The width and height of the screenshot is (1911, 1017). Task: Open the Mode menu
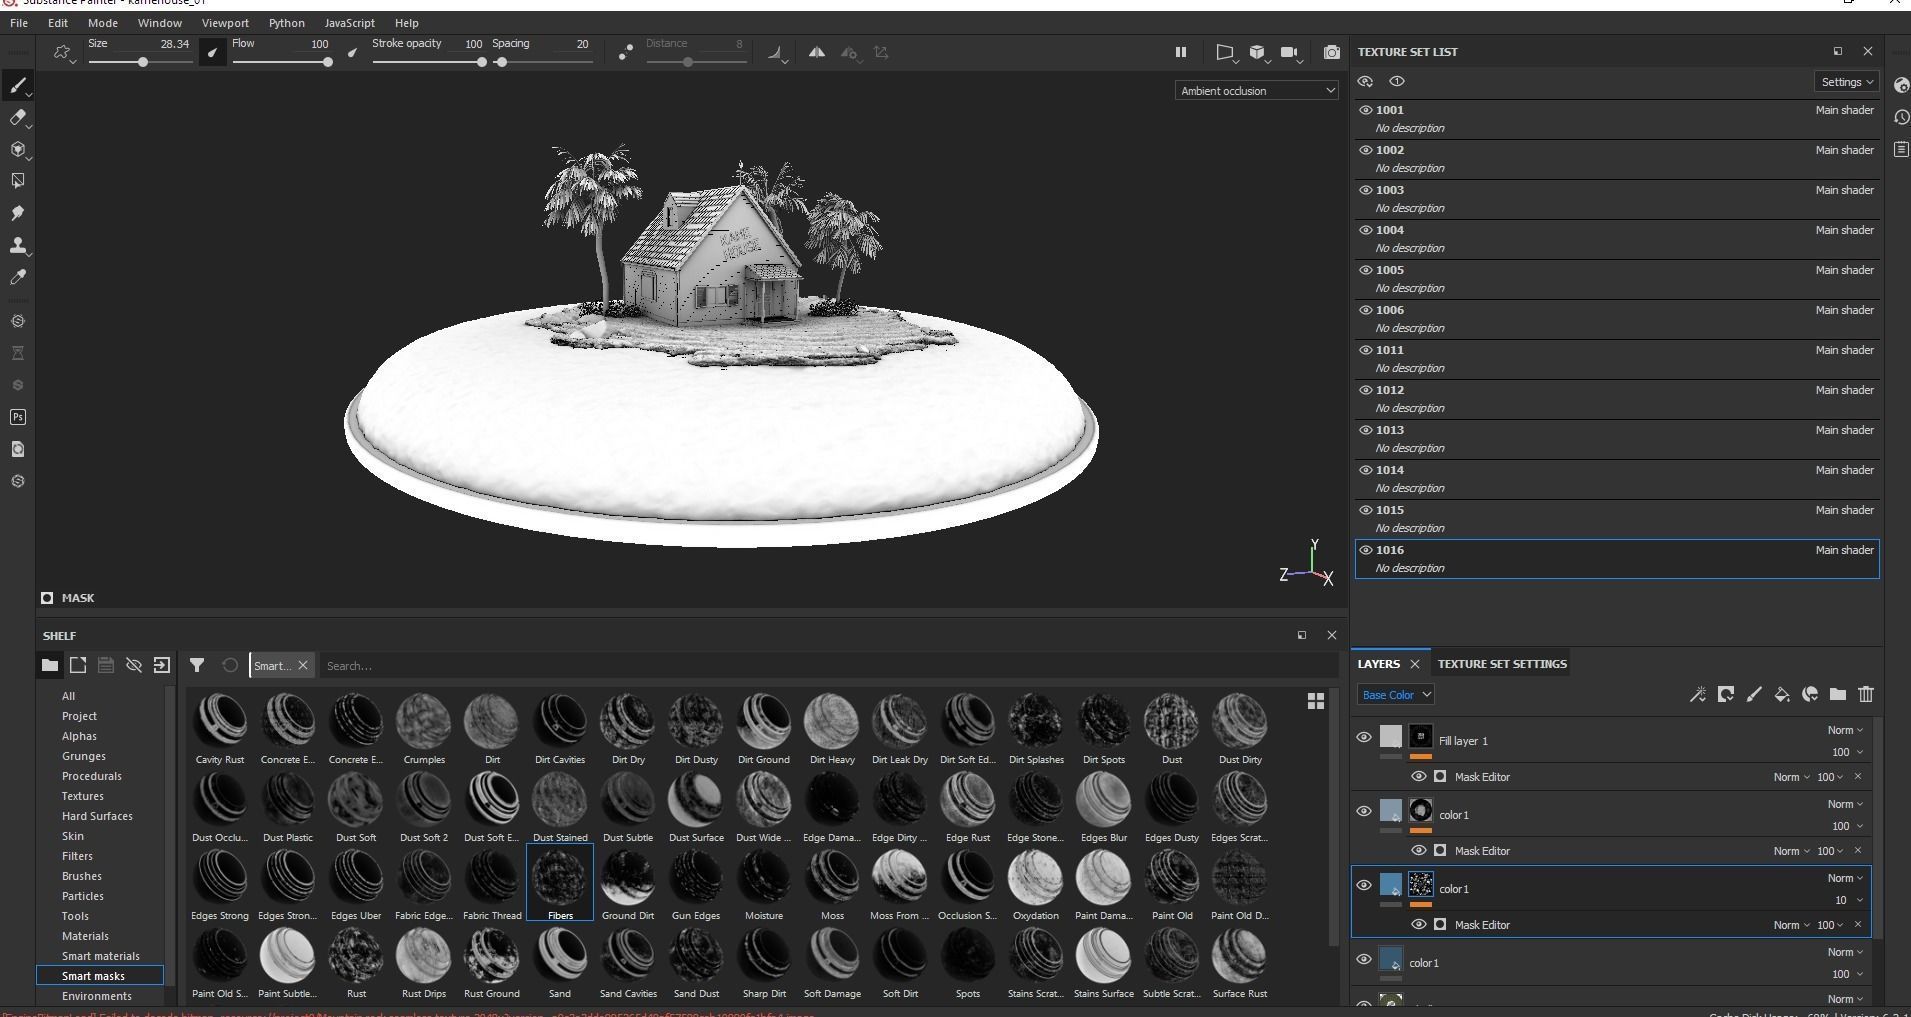(103, 22)
